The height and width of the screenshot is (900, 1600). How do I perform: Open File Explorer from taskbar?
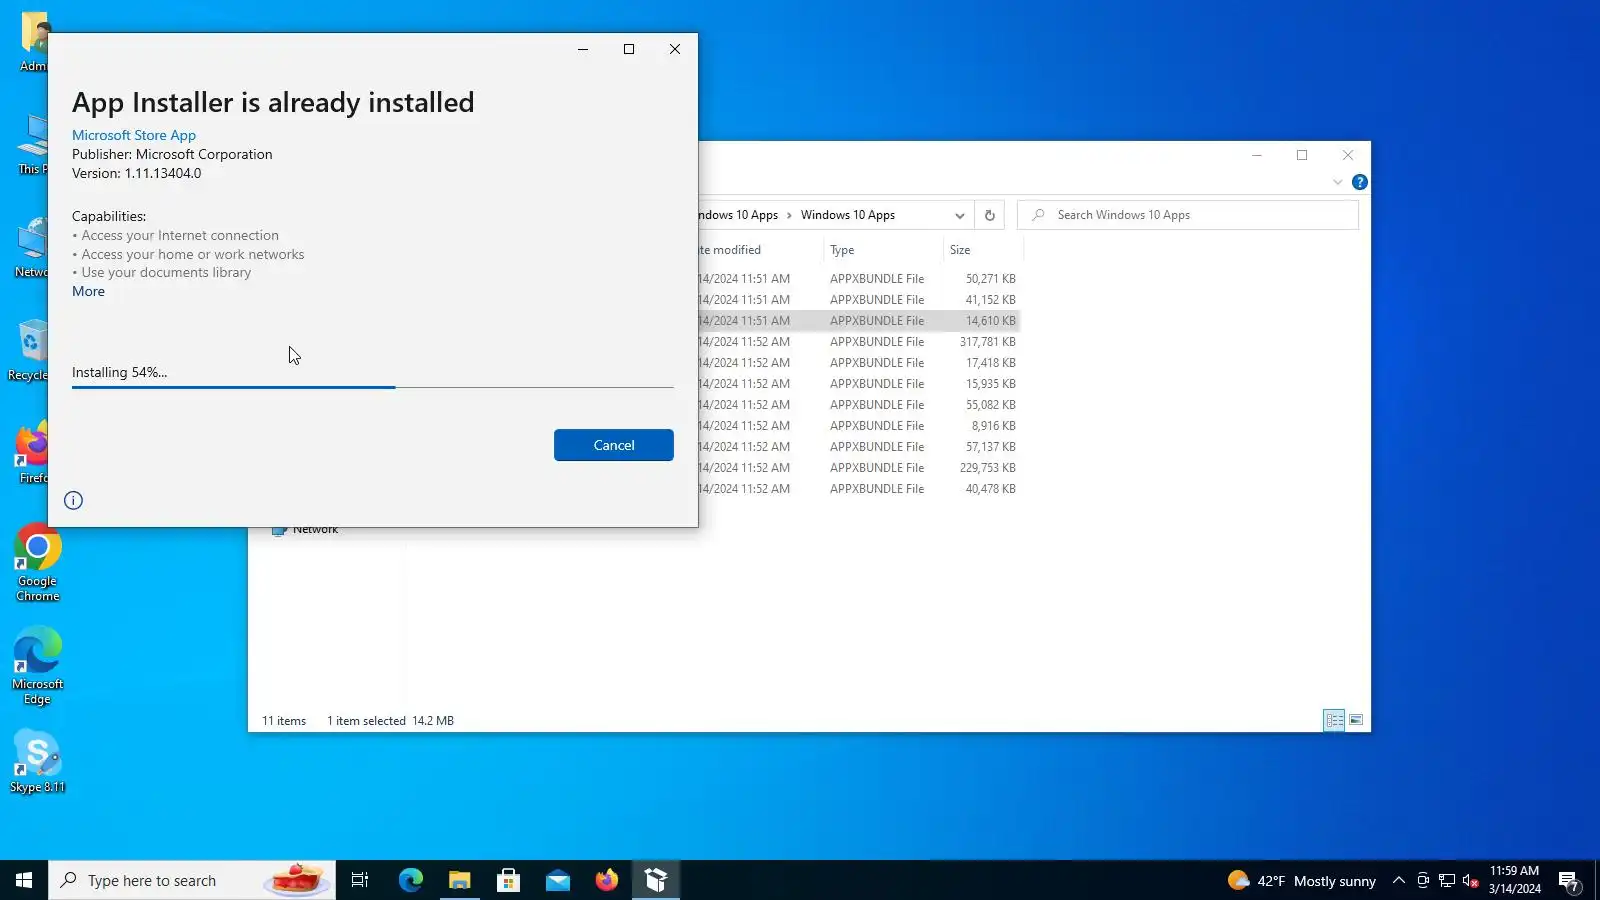[459, 880]
